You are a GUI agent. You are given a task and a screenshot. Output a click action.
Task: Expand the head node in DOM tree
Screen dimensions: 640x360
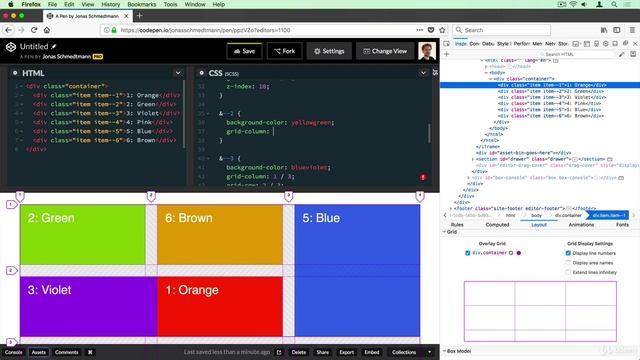click(x=486, y=67)
